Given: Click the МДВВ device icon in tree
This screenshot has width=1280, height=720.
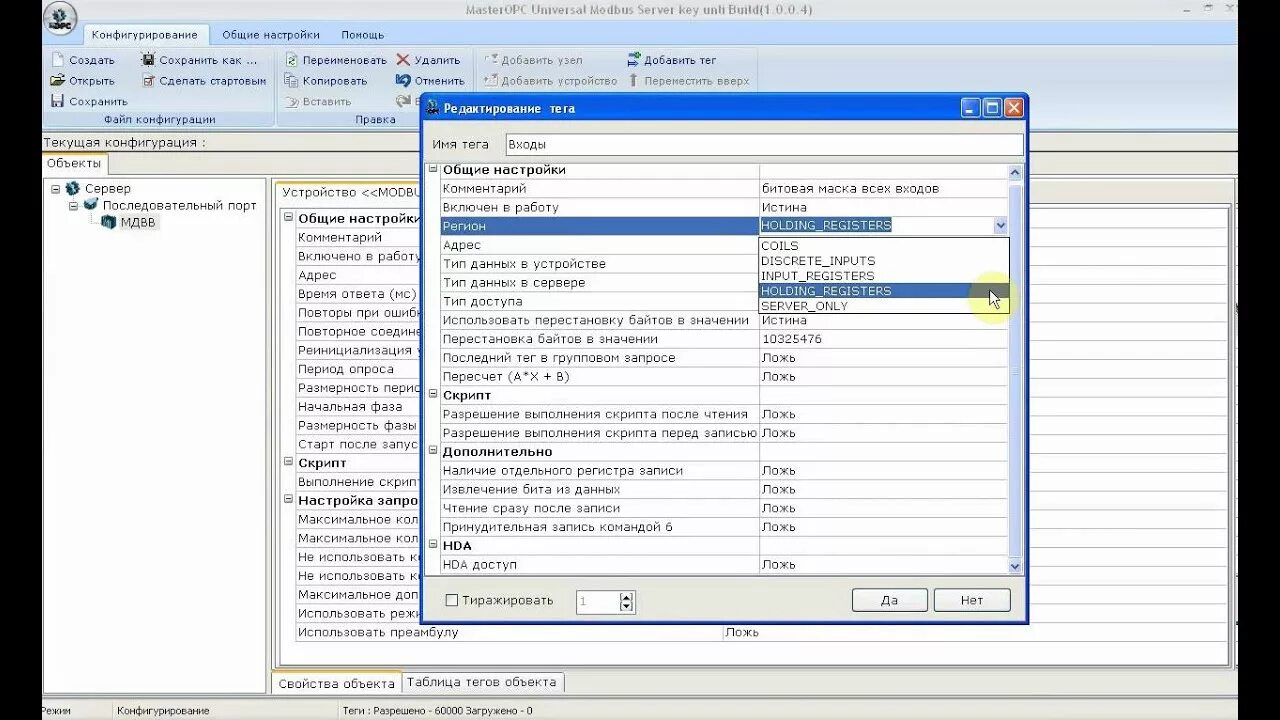Looking at the screenshot, I should [109, 222].
